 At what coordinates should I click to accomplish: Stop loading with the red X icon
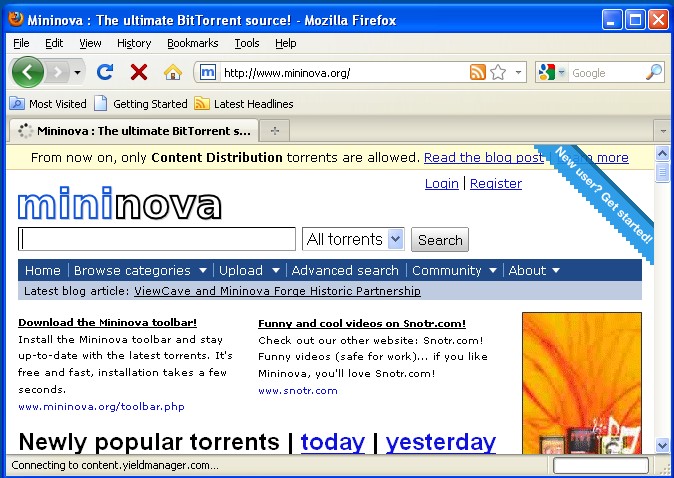click(x=139, y=72)
